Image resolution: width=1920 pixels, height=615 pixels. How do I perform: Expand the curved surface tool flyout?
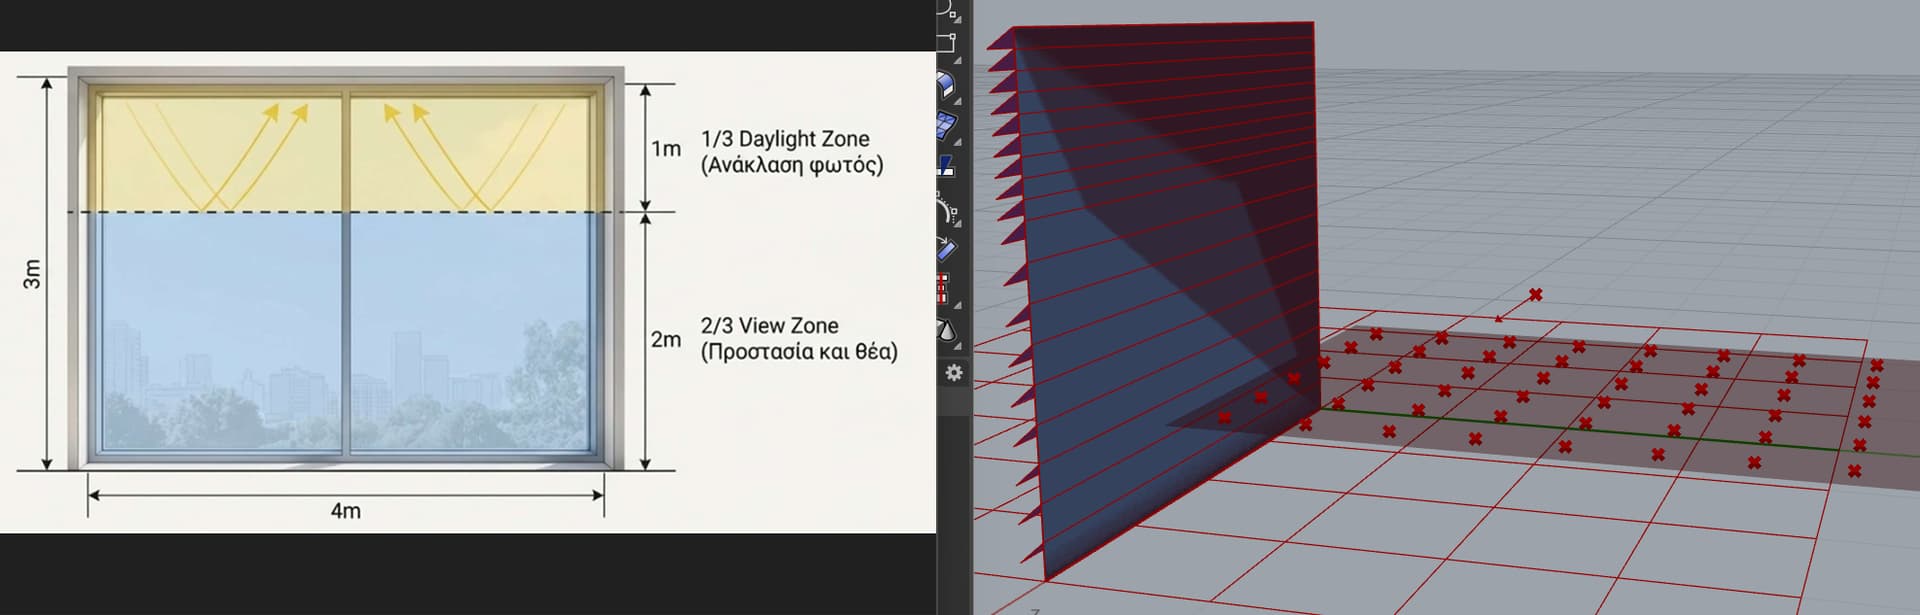(958, 101)
